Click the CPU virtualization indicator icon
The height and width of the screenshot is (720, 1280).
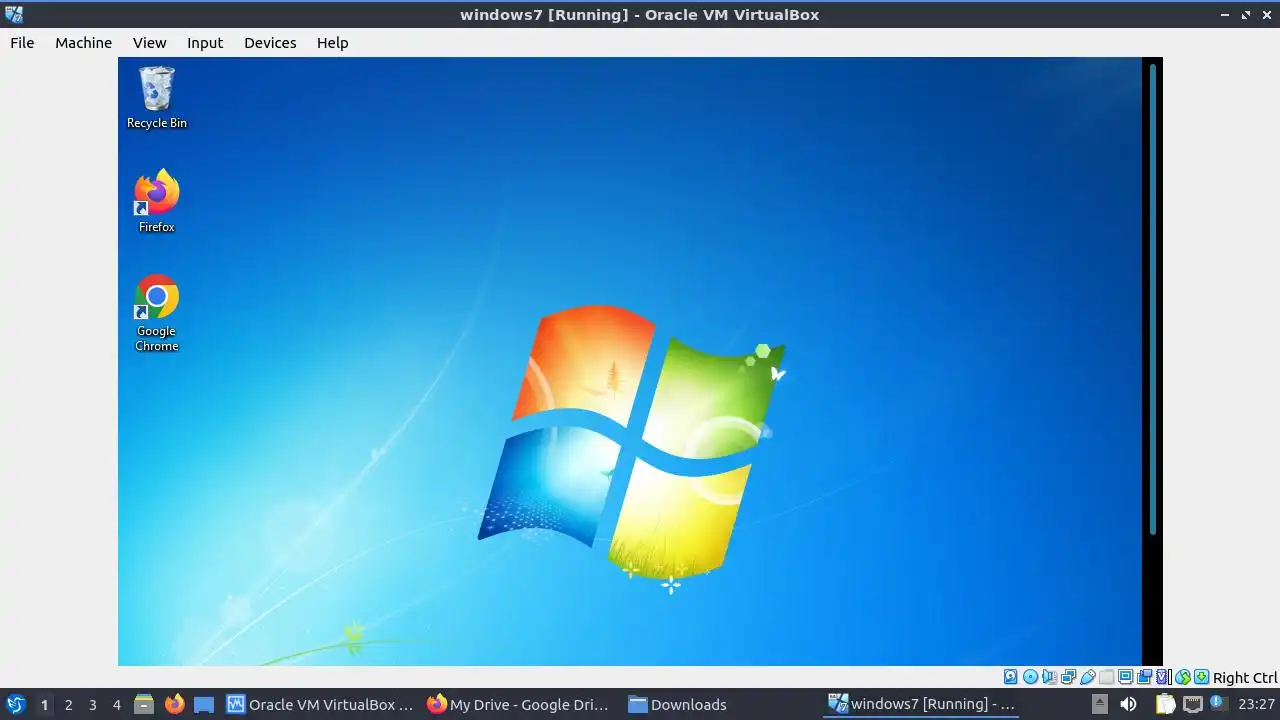click(1163, 677)
